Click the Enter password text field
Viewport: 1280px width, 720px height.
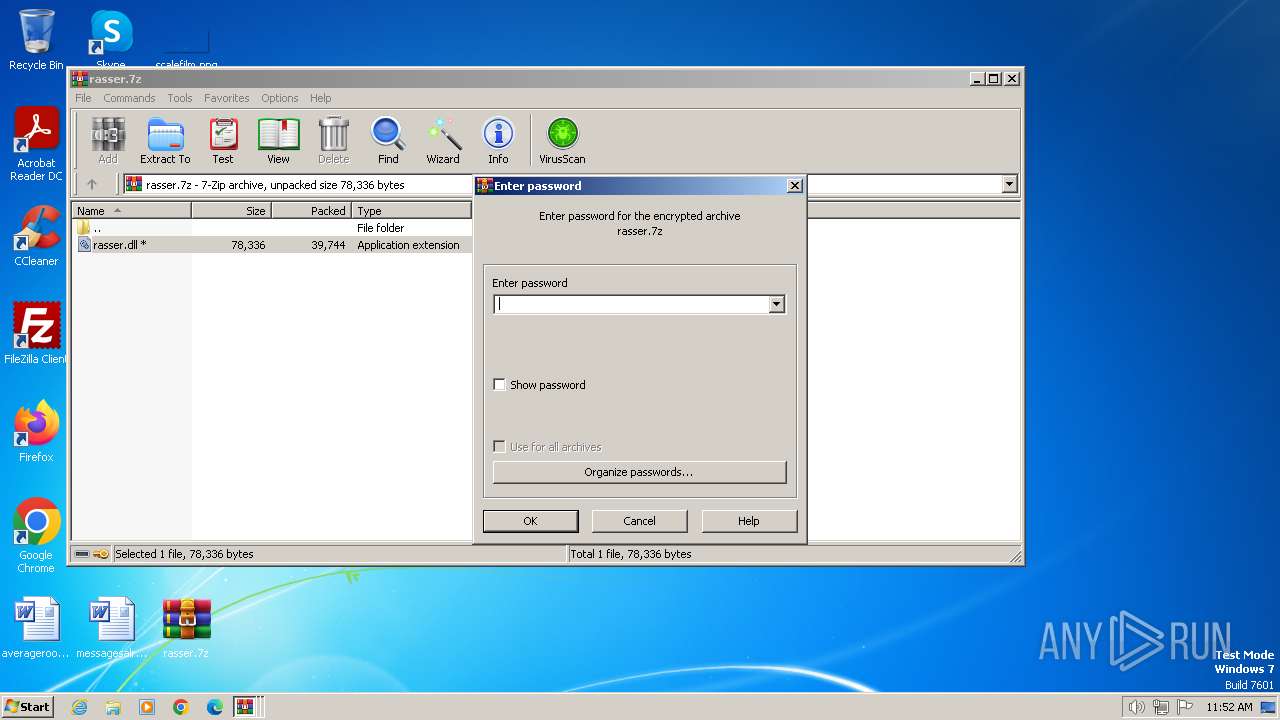(631, 305)
